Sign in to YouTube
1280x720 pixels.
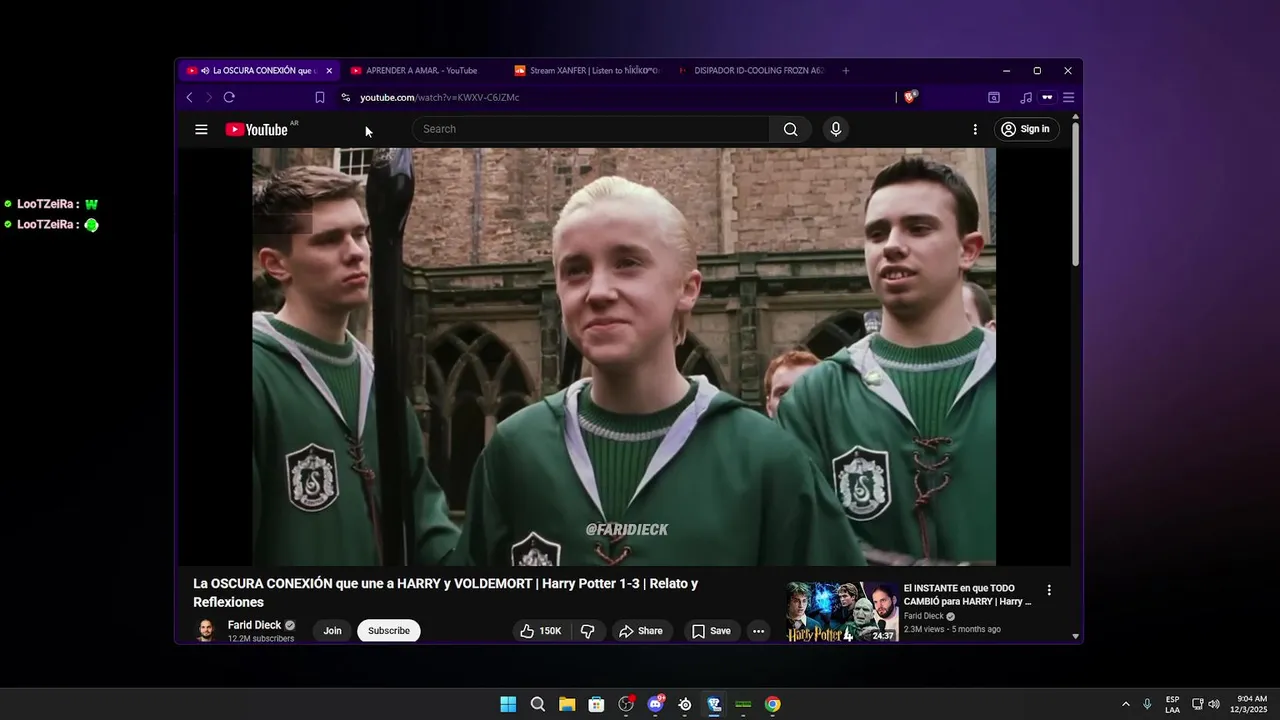1026,129
